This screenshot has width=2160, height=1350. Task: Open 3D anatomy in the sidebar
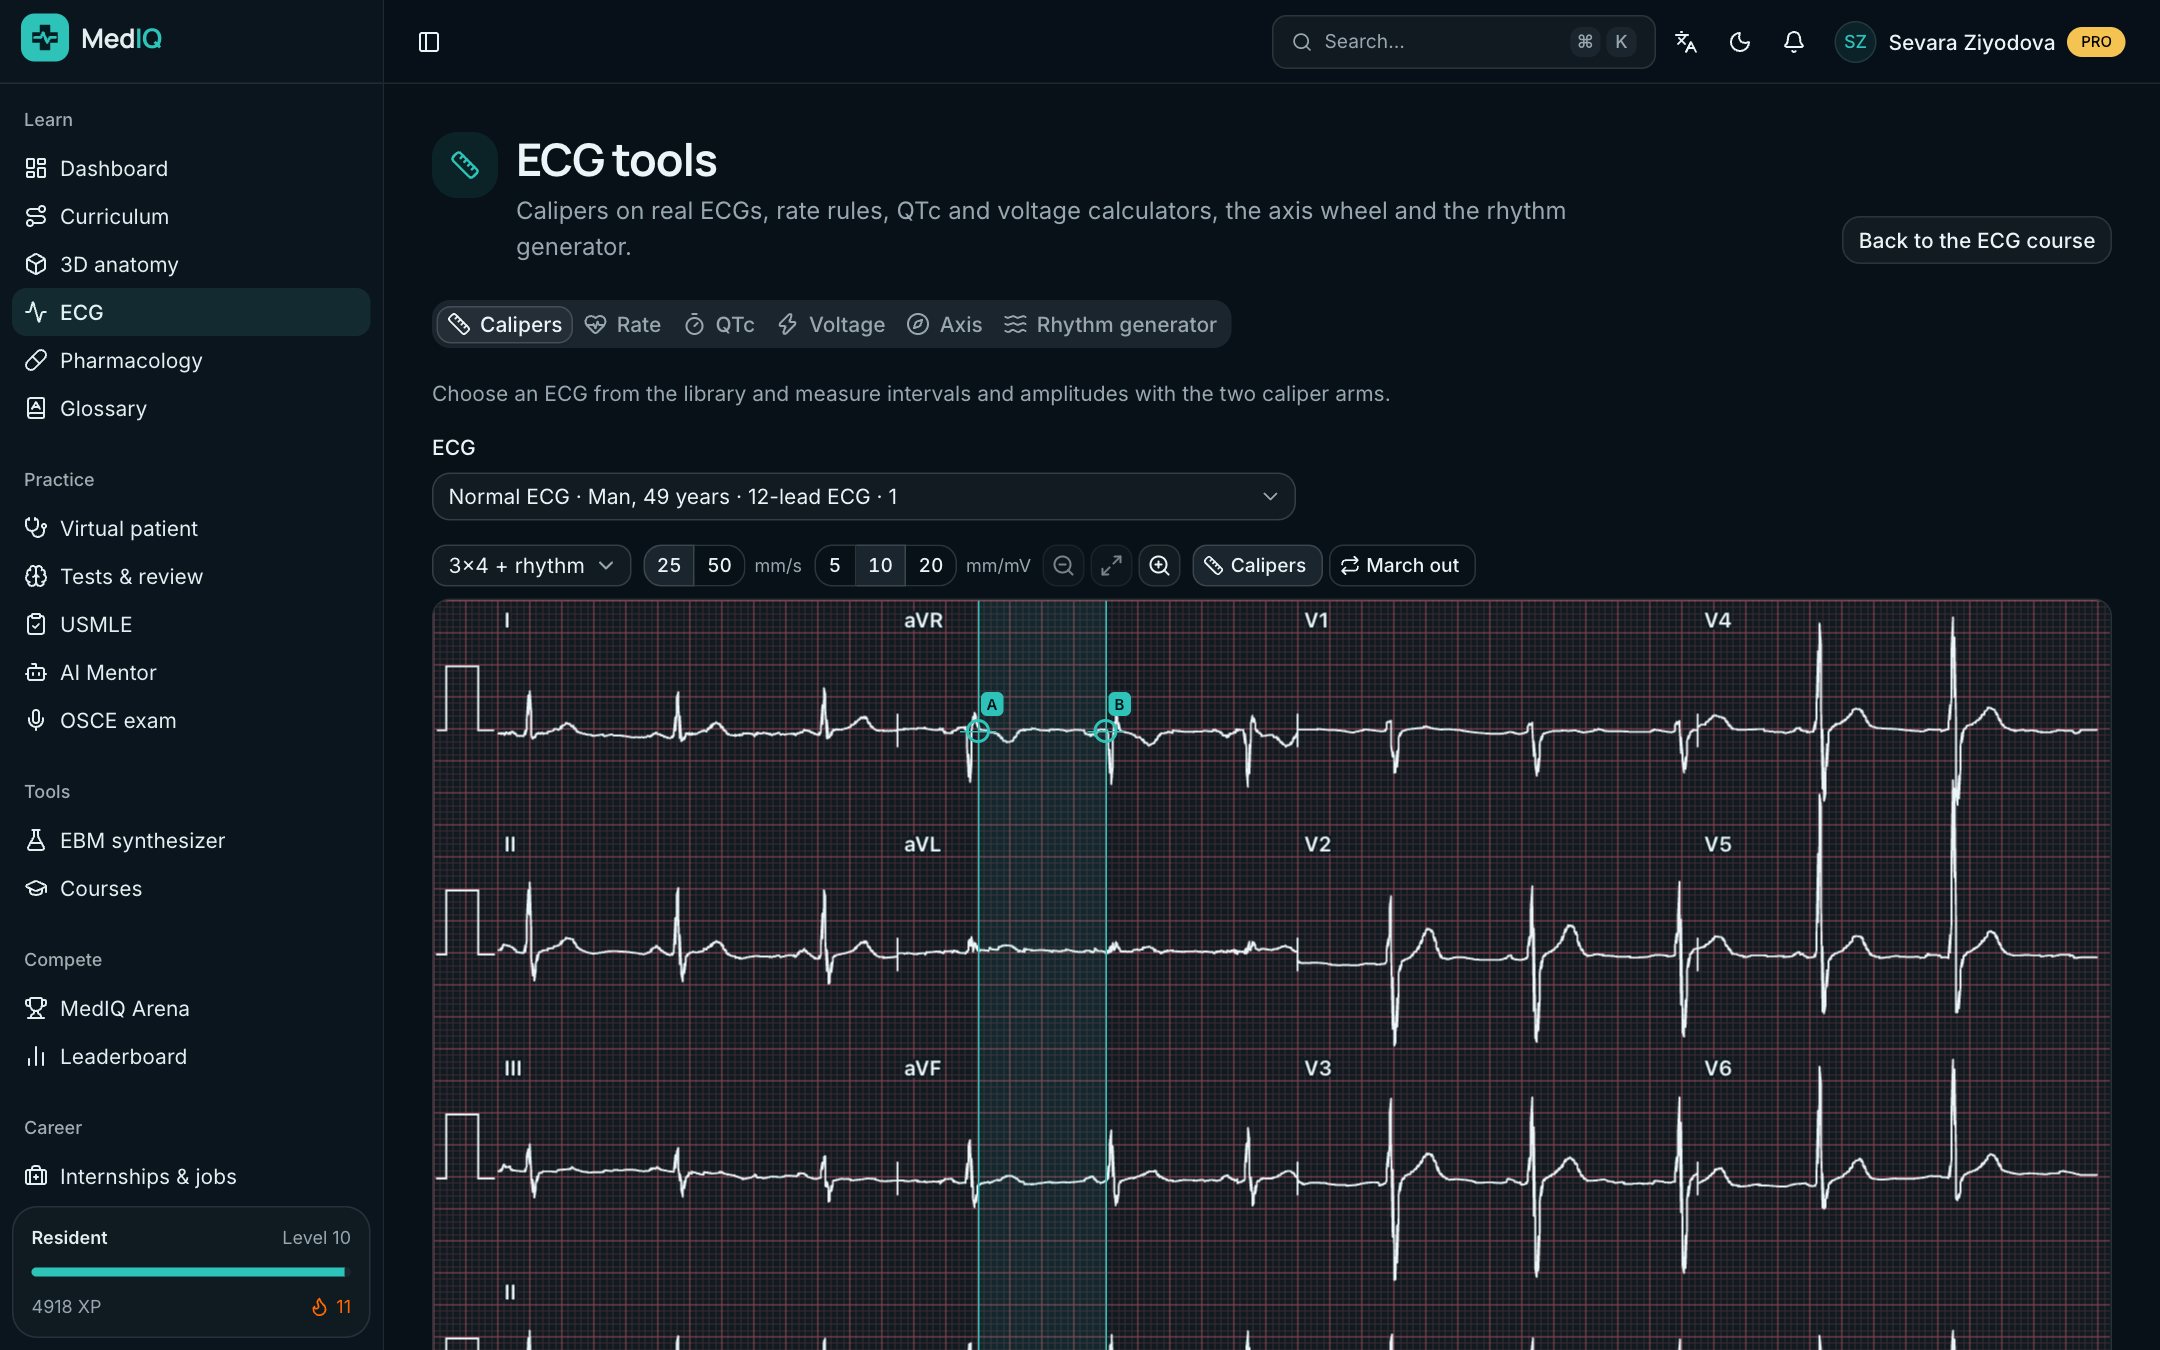[x=191, y=264]
